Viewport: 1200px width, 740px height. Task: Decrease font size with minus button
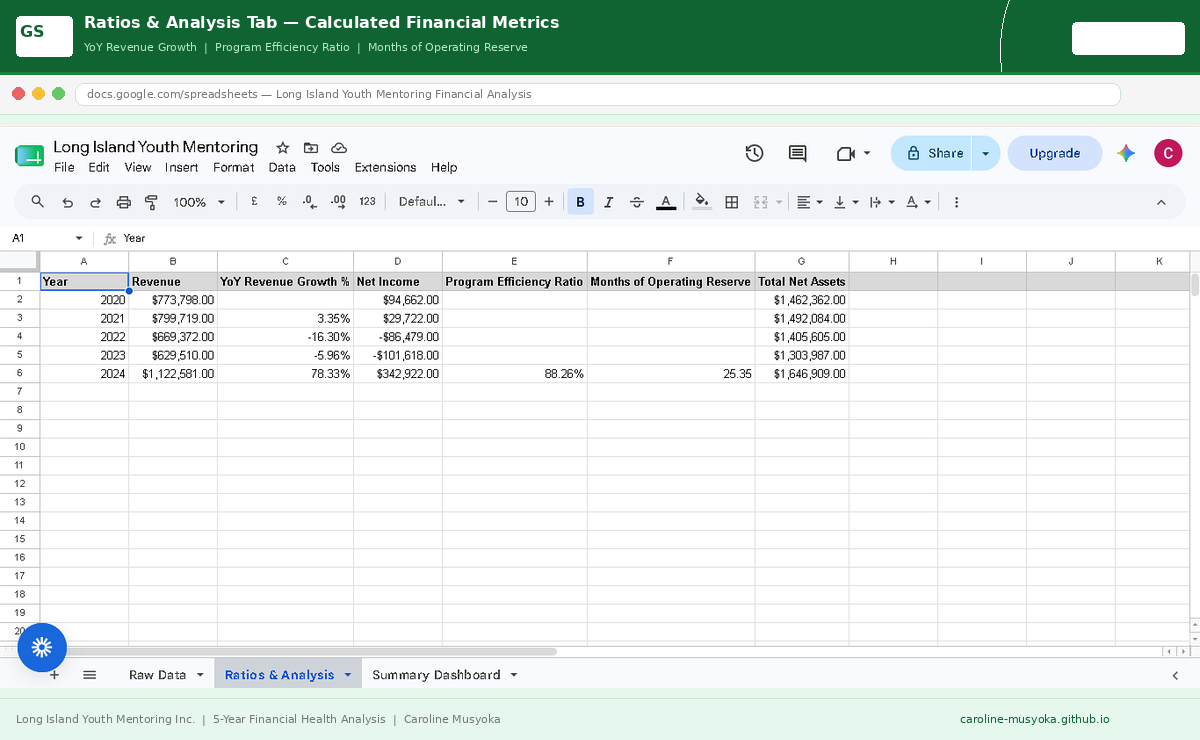pos(492,201)
